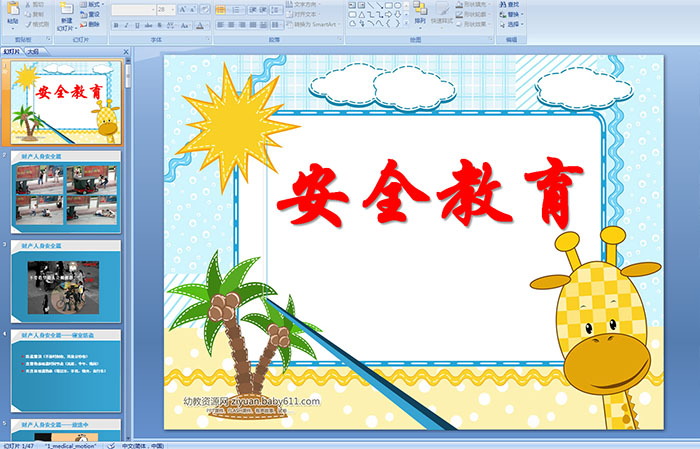
Task: Click the New Slide (新建幻灯片) icon
Action: [67, 9]
